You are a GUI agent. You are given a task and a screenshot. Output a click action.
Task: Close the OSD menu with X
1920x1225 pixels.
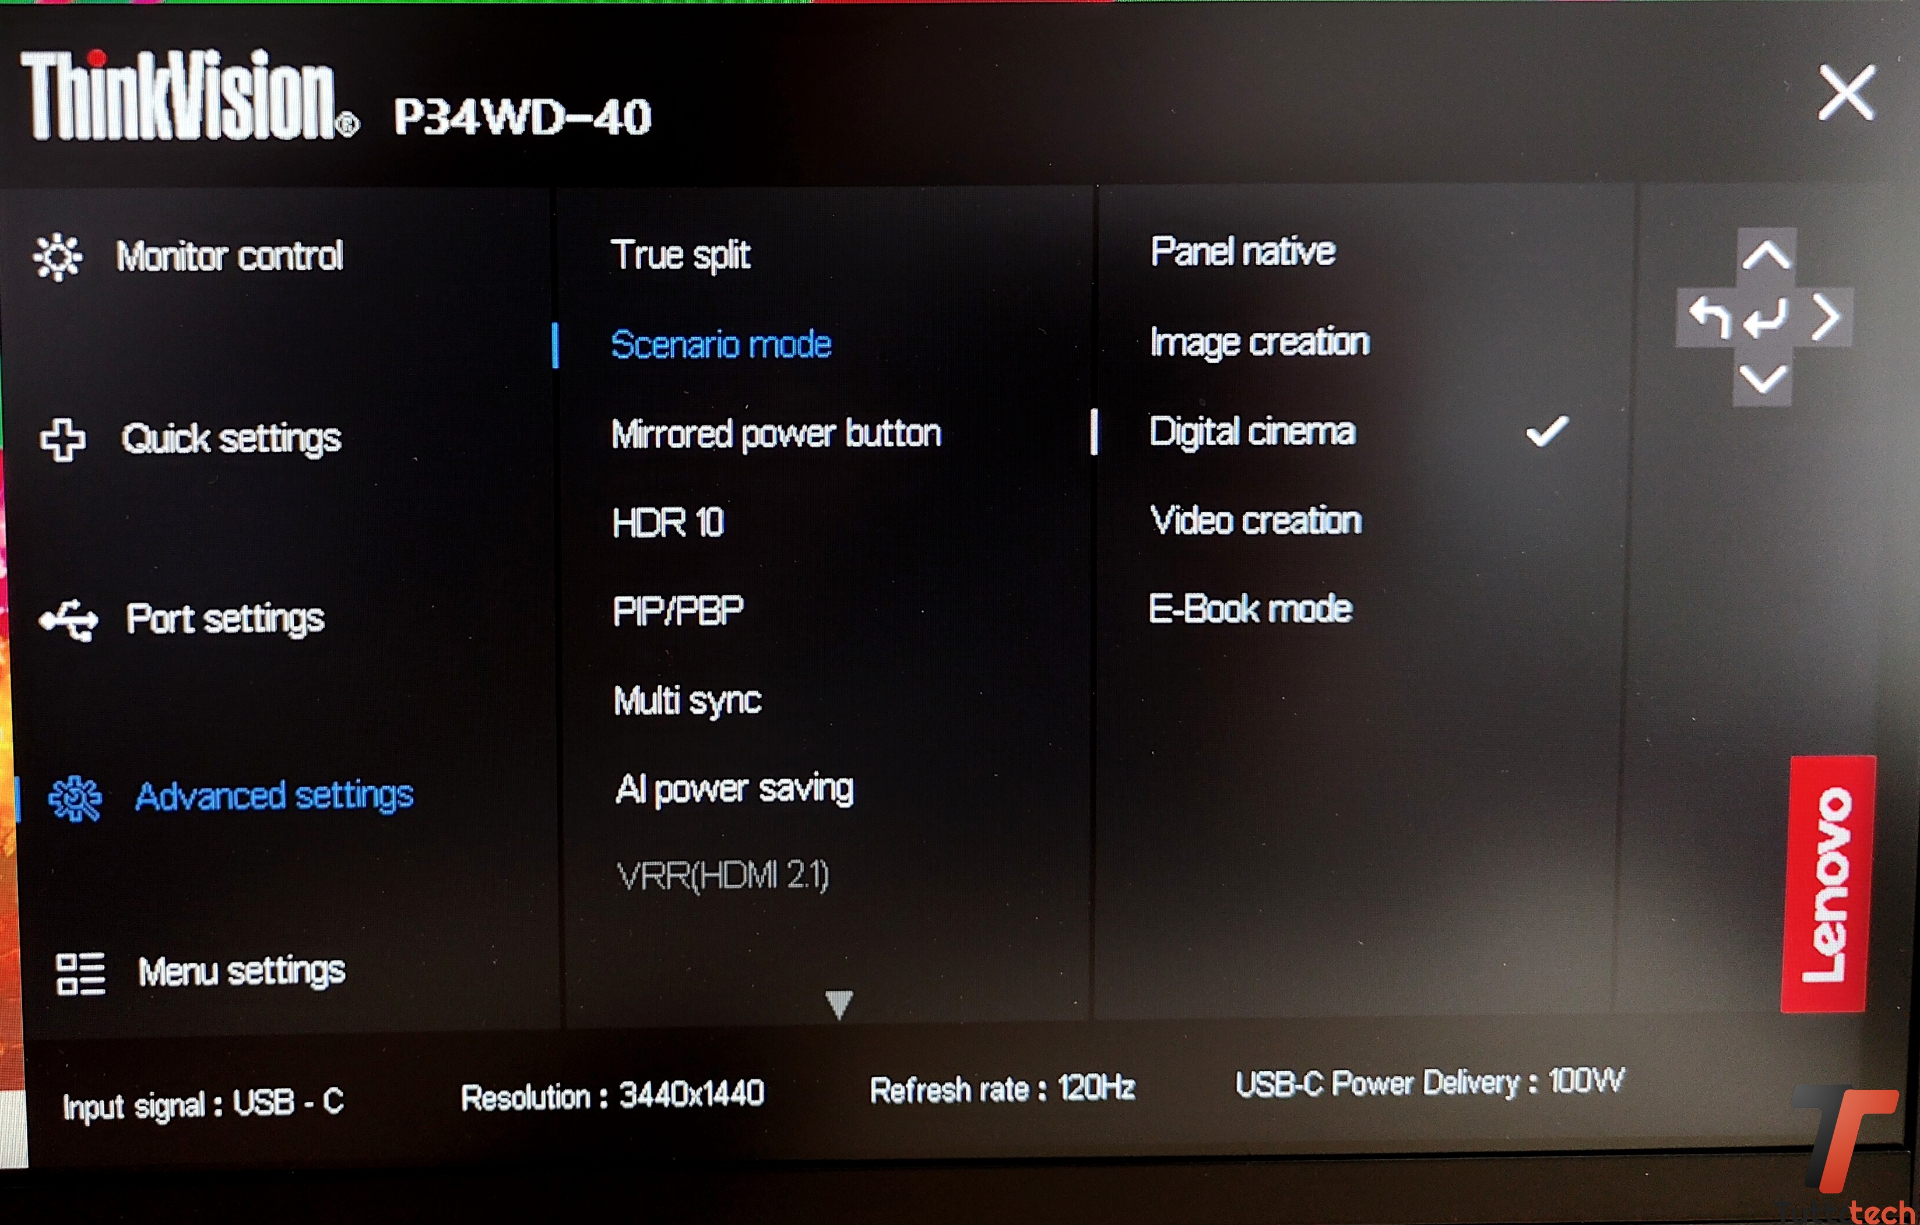(1846, 93)
